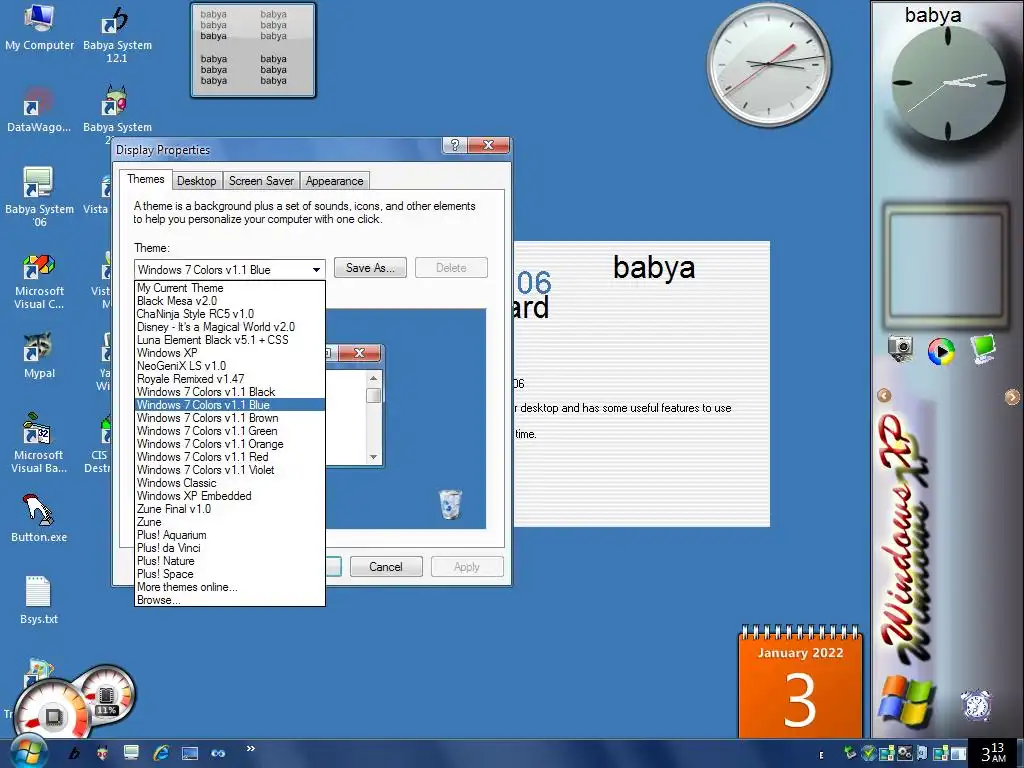Open Babya System '06 desktop icon
This screenshot has height=768, width=1024.
pos(39,196)
